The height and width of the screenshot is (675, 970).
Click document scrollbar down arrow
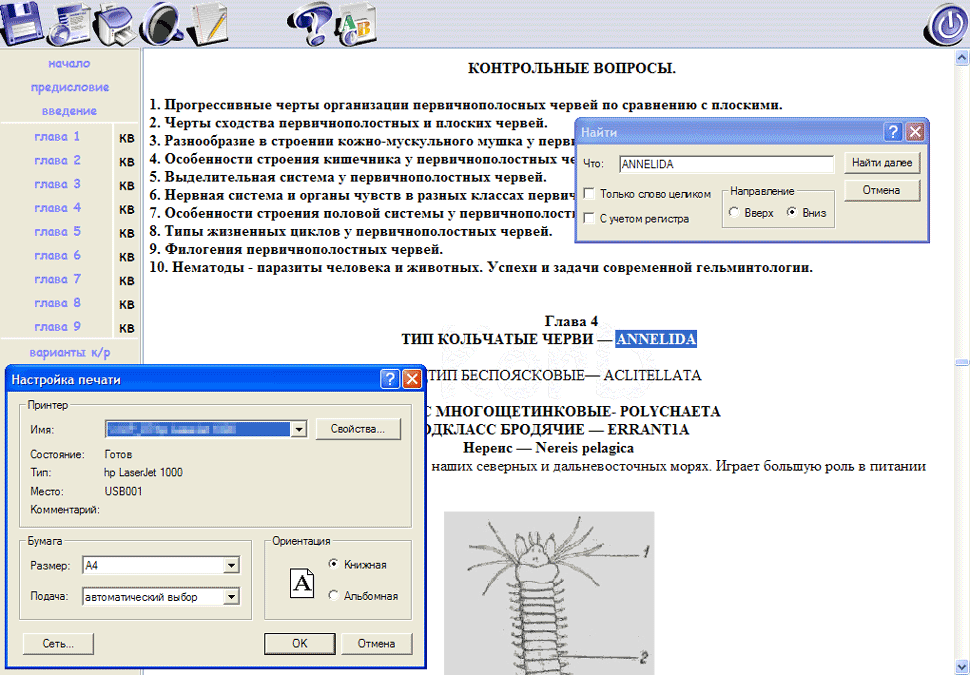click(961, 667)
